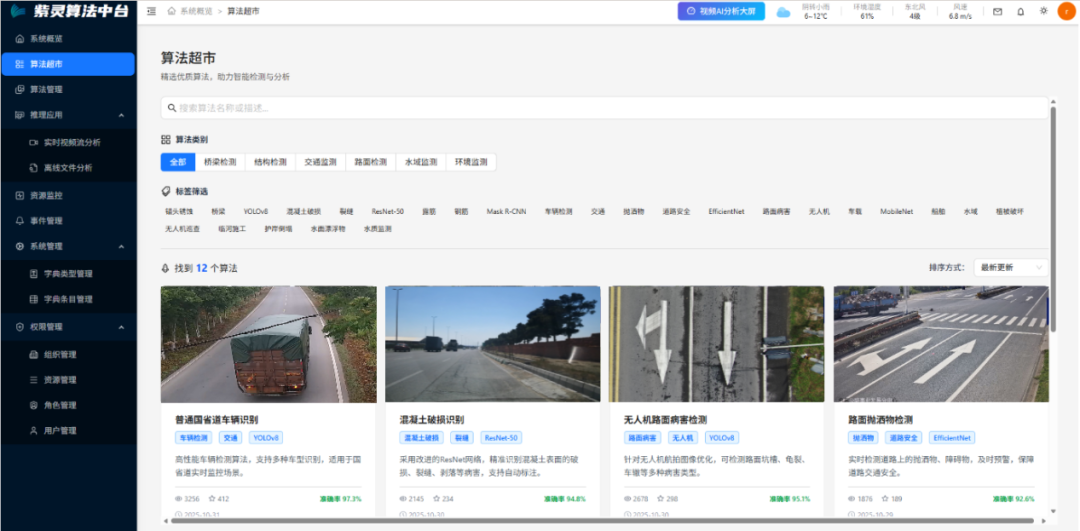This screenshot has height=531, width=1080.
Task: Collapse the 推理应用 sidebar group
Action: pyautogui.click(x=121, y=116)
